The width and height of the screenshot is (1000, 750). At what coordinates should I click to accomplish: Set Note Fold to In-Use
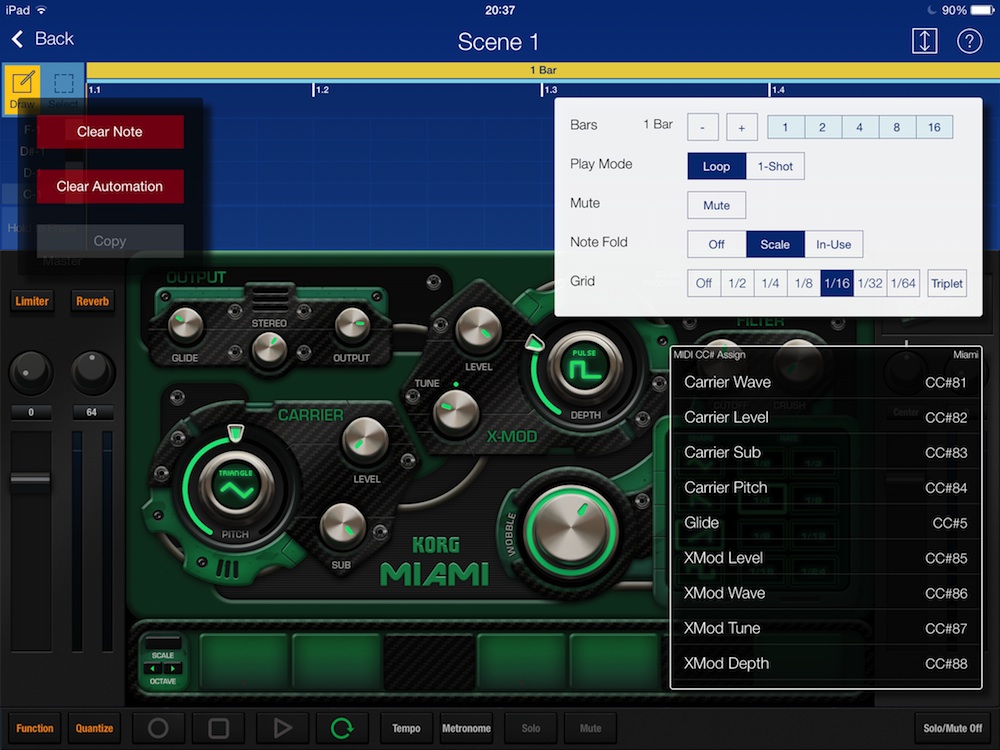834,244
